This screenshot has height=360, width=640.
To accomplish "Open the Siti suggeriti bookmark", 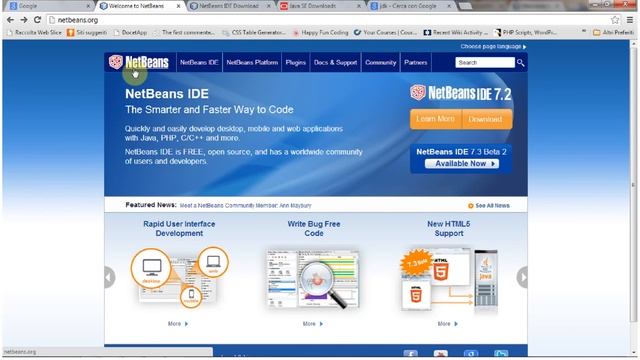I will tap(87, 32).
